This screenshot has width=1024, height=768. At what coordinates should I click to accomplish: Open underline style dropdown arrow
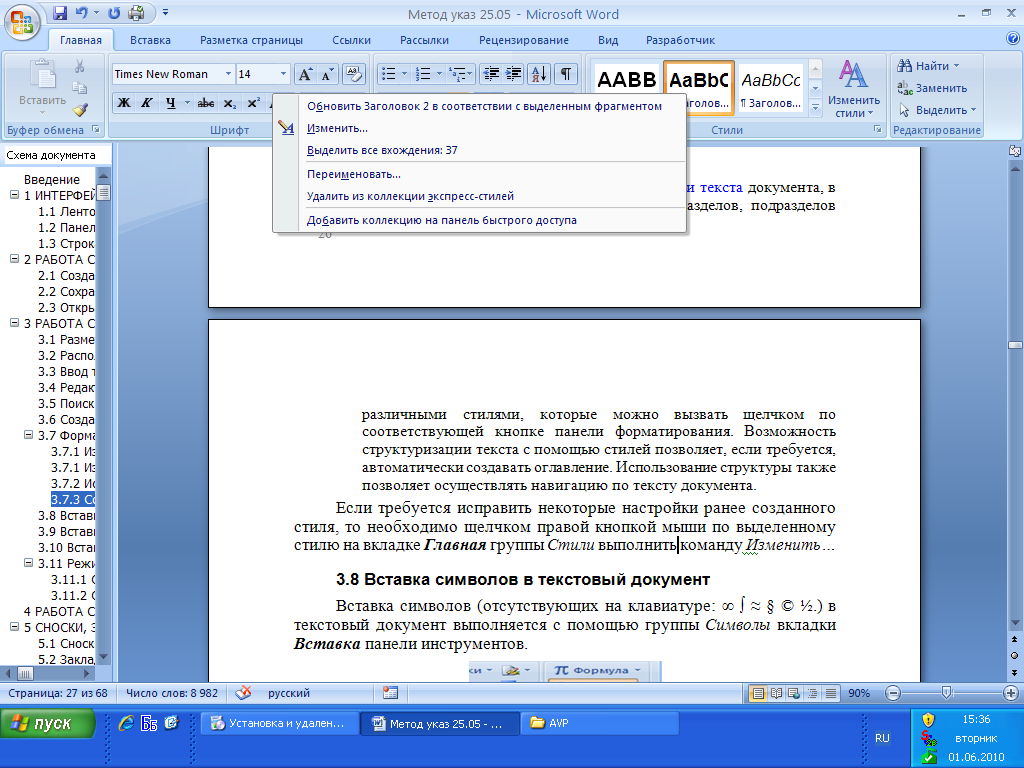[187, 103]
